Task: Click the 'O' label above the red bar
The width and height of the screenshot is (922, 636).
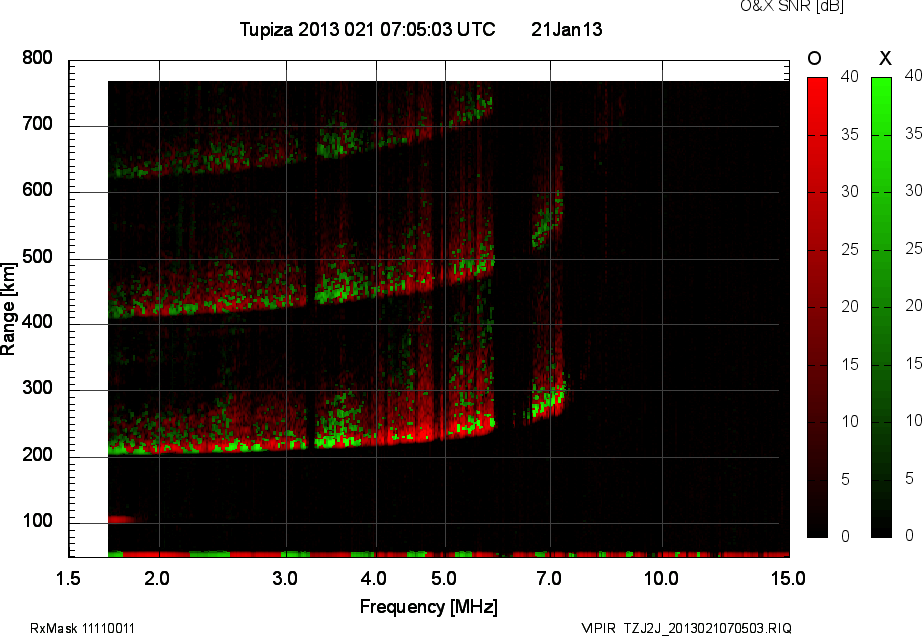Action: pyautogui.click(x=814, y=58)
